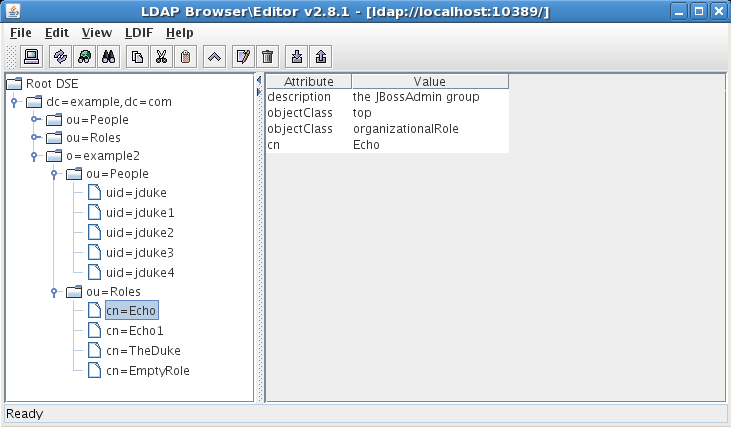Click the Paste clipboard icon
Viewport: 731px width, 427px height.
click(185, 57)
